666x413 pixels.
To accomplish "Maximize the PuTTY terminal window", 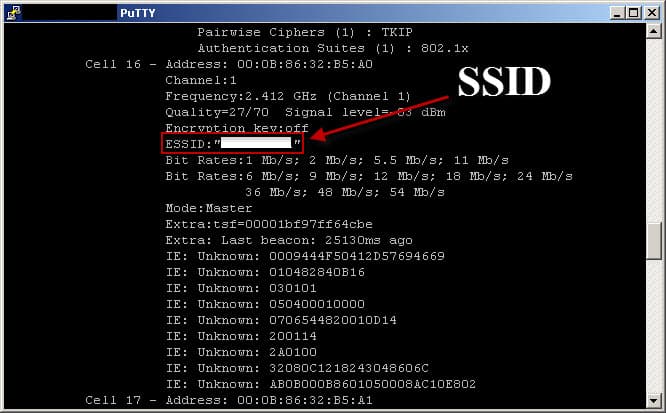I will point(630,12).
